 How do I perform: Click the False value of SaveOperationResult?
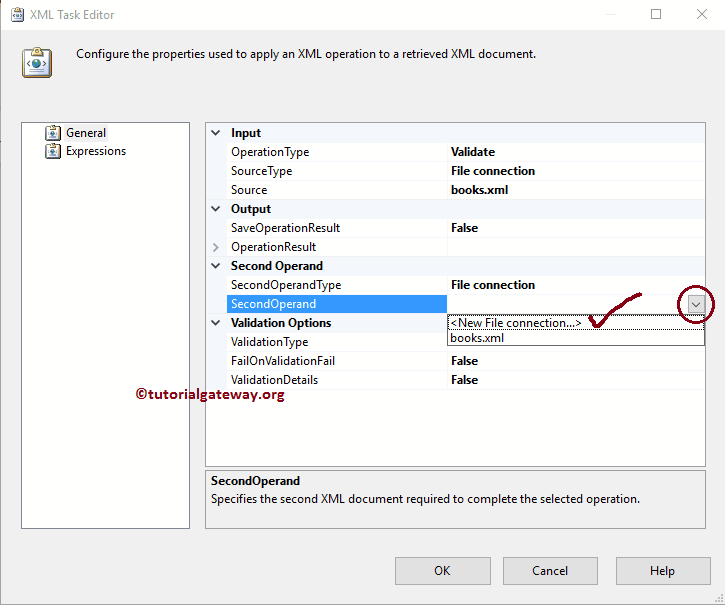pyautogui.click(x=464, y=228)
